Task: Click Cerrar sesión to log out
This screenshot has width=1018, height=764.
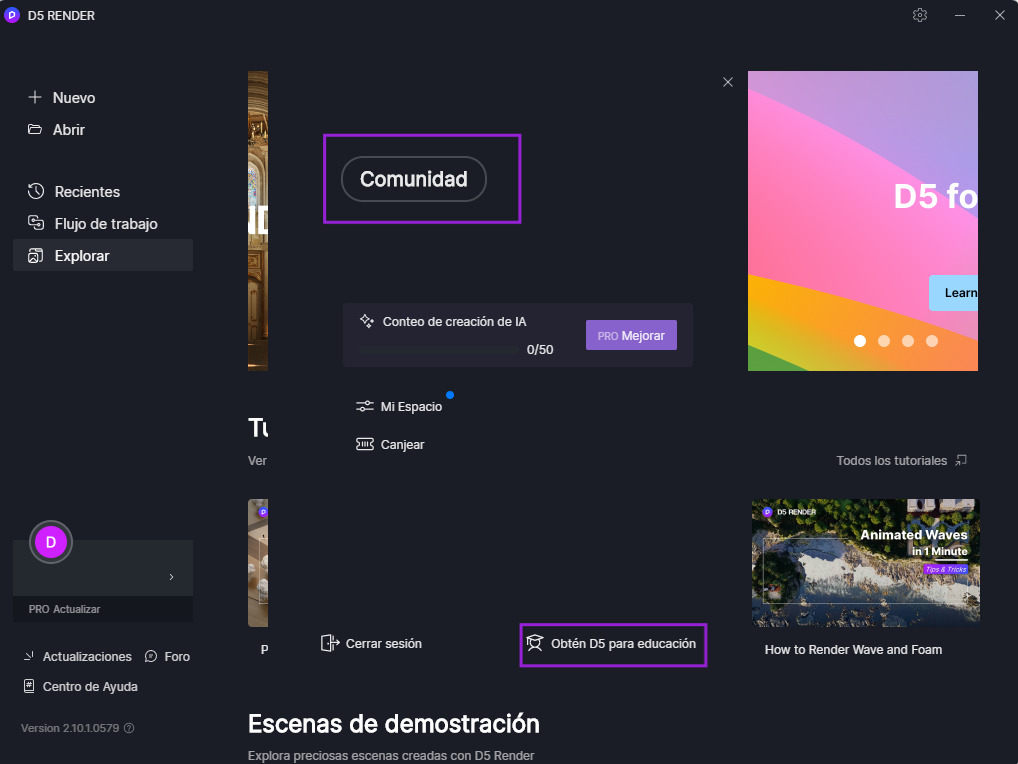Action: [x=372, y=644]
